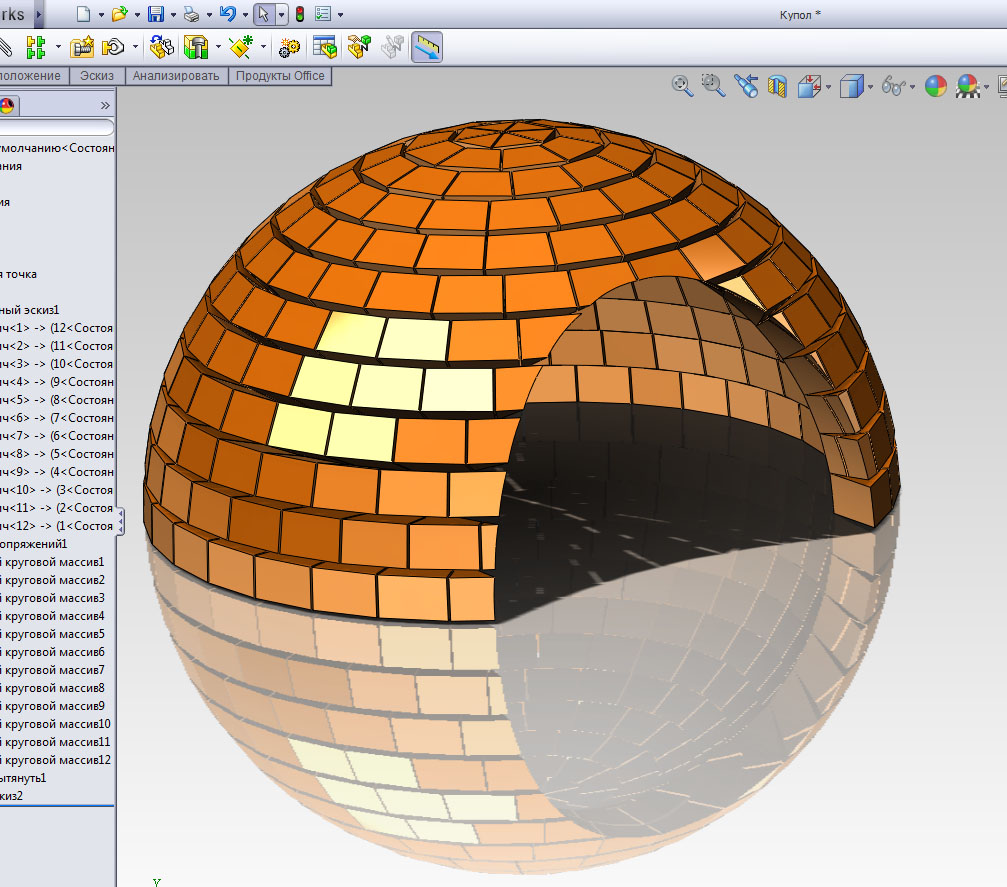The width and height of the screenshot is (1007, 887).
Task: Click the Edit Appearance color sphere
Action: click(935, 86)
